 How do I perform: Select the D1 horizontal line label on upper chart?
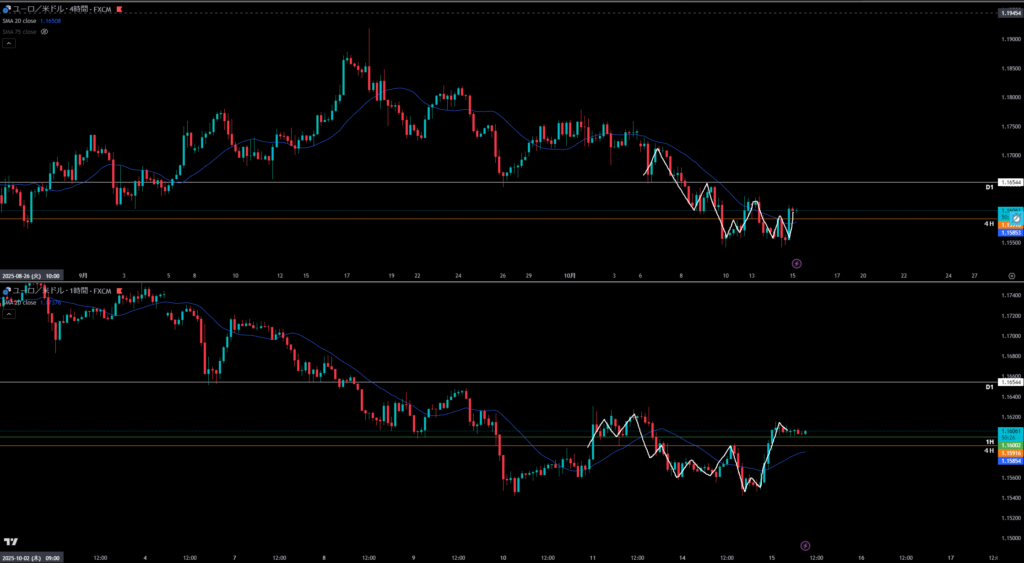pos(988,187)
